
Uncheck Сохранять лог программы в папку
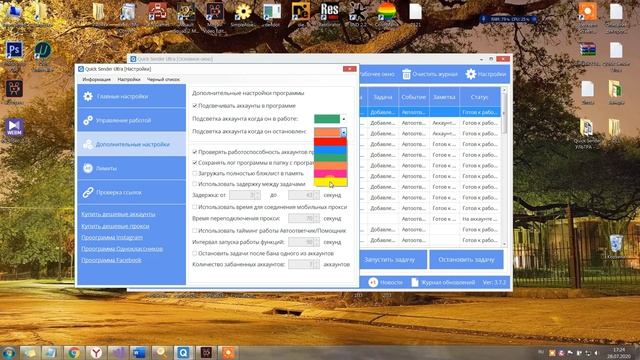point(195,162)
